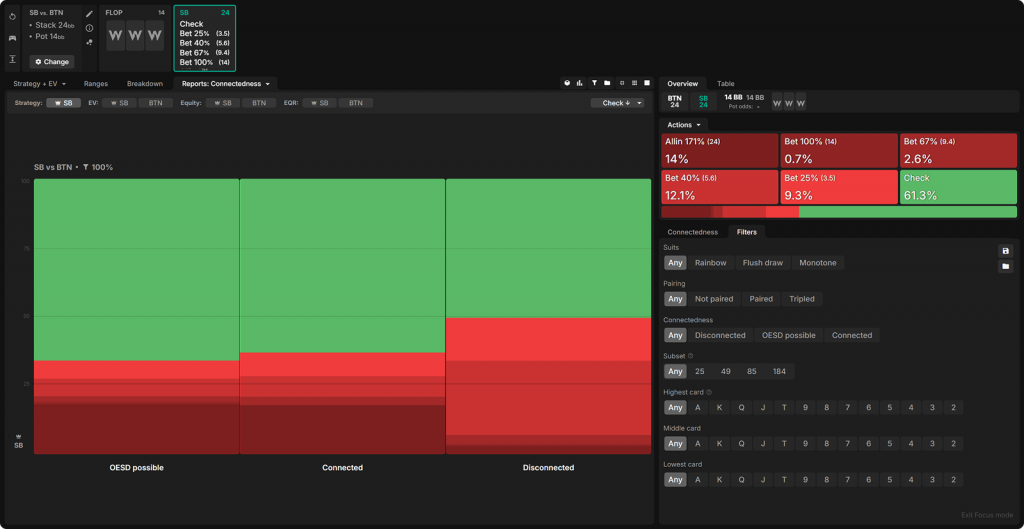The height and width of the screenshot is (529, 1024).
Task: Click the Disconnected bar in the chart
Action: (x=548, y=315)
